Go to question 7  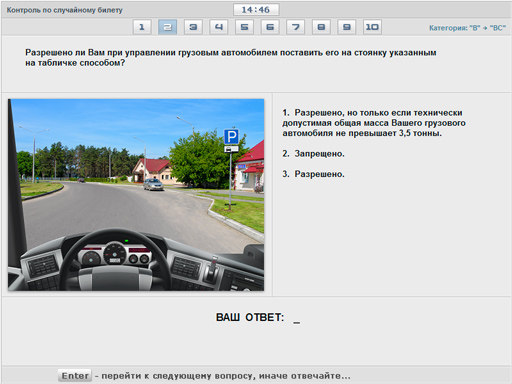click(x=295, y=27)
